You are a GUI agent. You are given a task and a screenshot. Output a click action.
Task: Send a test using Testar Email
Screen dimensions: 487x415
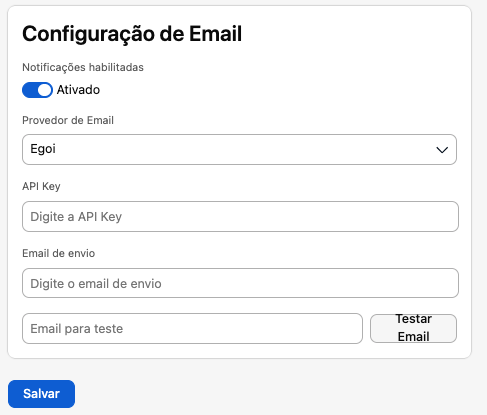[x=413, y=328]
